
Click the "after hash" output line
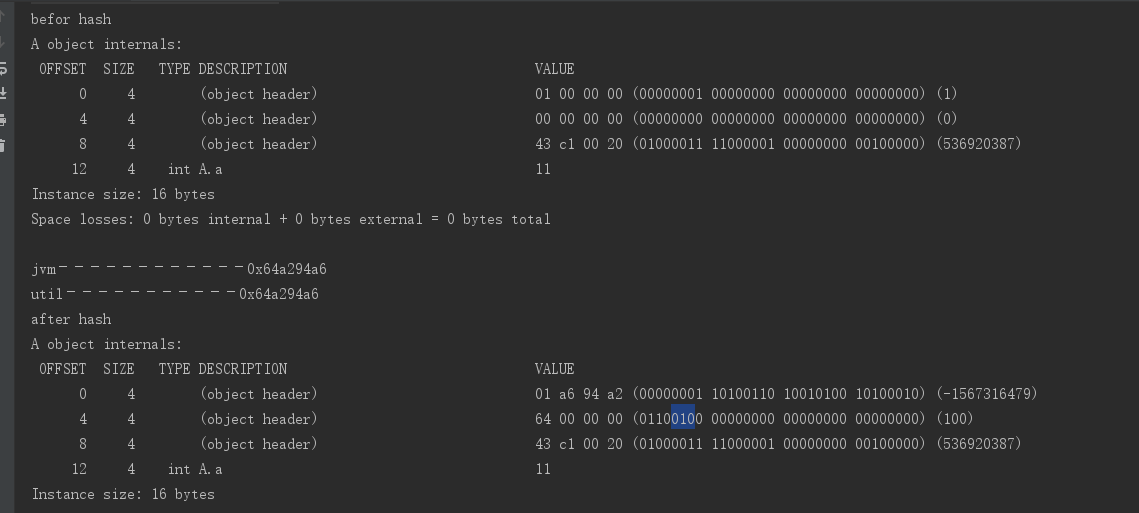71,319
